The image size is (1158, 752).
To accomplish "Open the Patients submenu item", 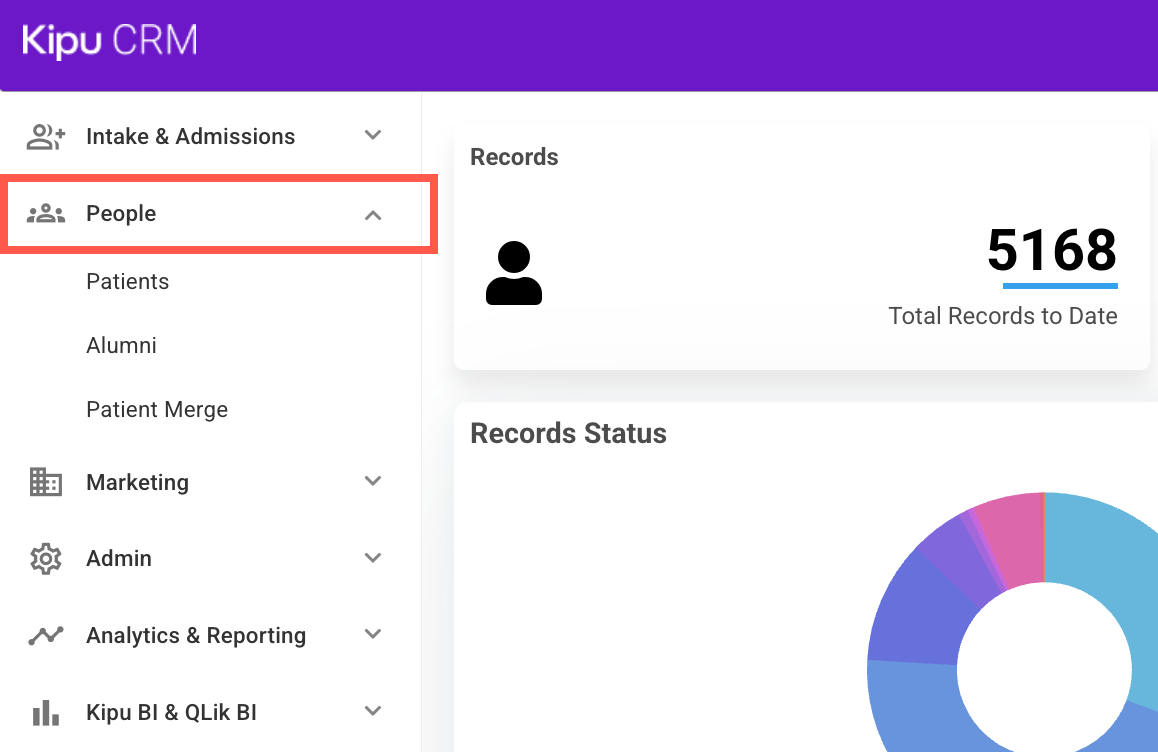I will 128,281.
